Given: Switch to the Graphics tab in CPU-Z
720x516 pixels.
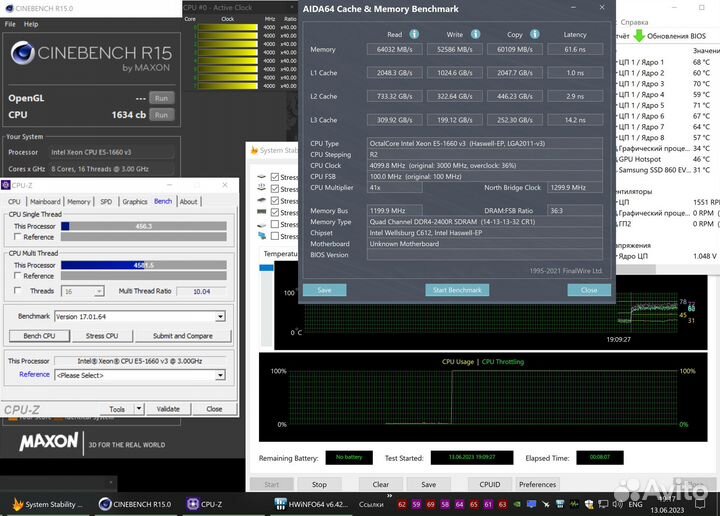Looking at the screenshot, I should tap(135, 202).
